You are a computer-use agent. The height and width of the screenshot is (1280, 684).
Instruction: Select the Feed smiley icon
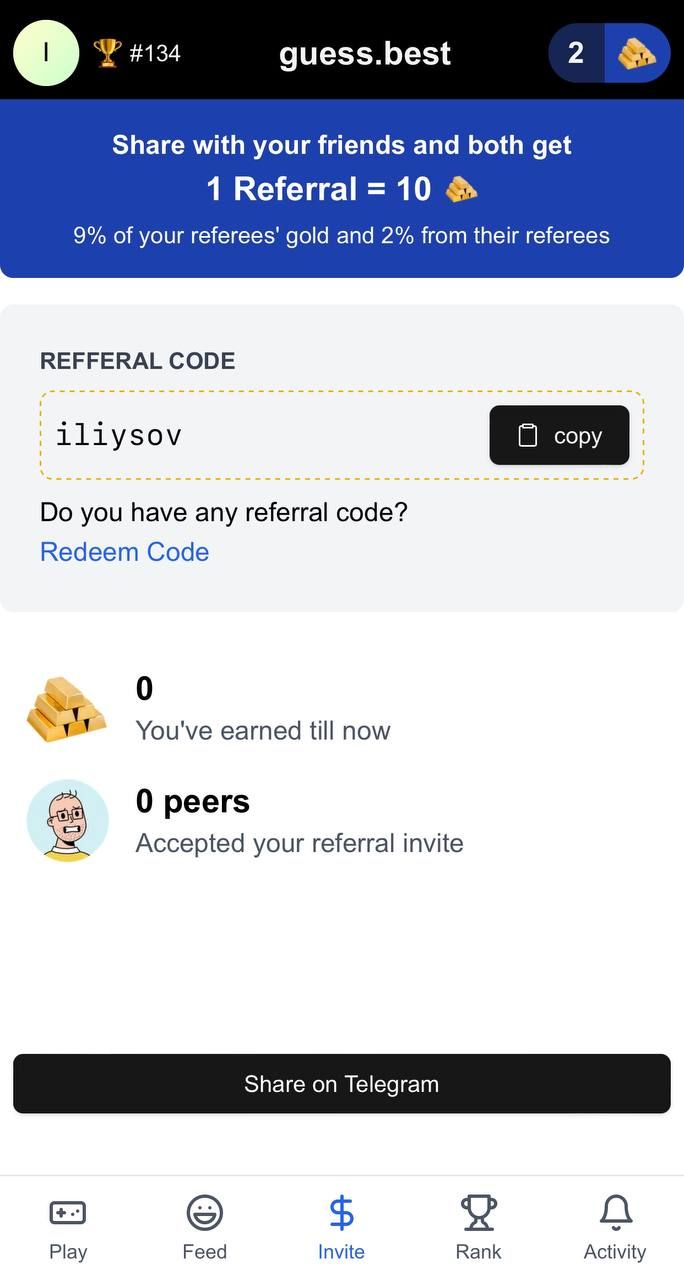(x=204, y=1213)
